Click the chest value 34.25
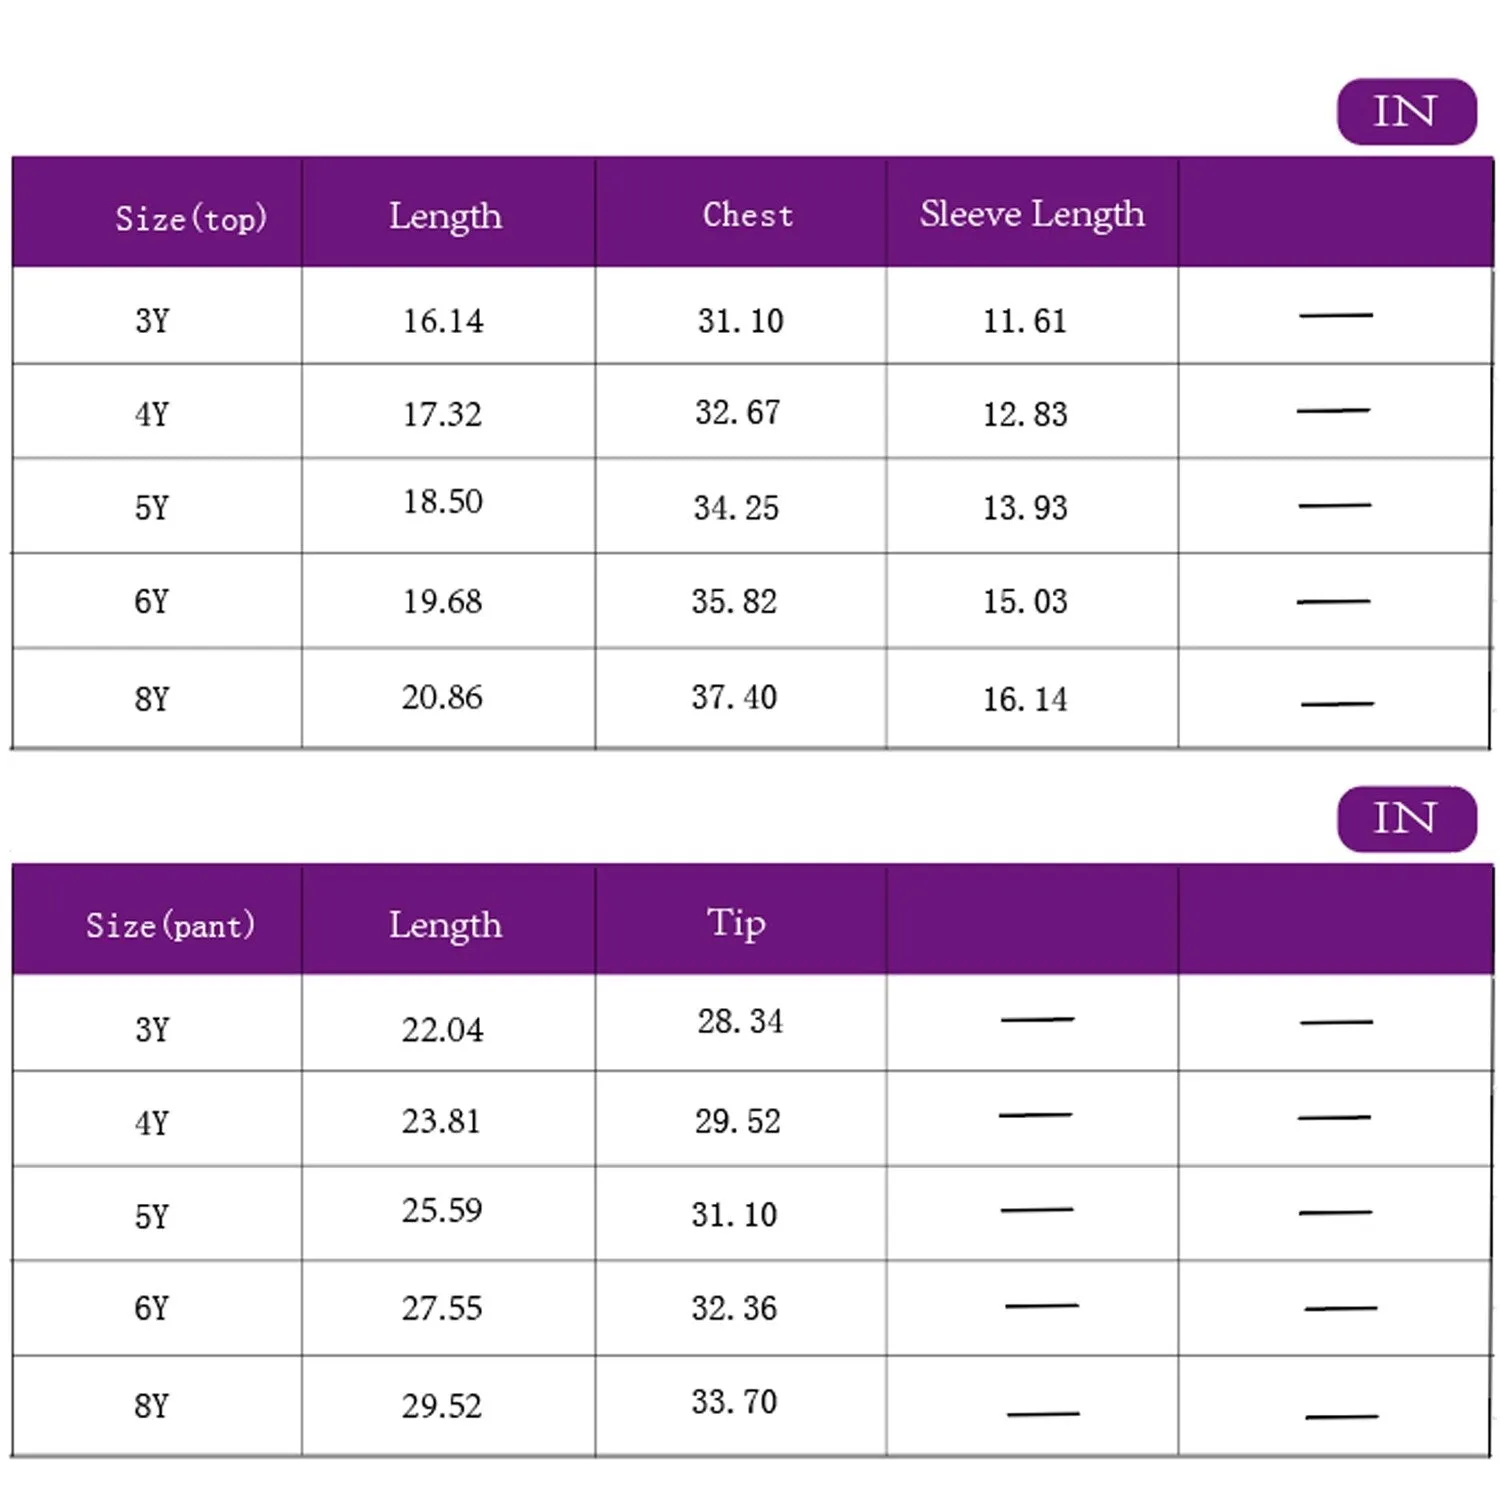1500x1500 pixels. pyautogui.click(x=736, y=507)
